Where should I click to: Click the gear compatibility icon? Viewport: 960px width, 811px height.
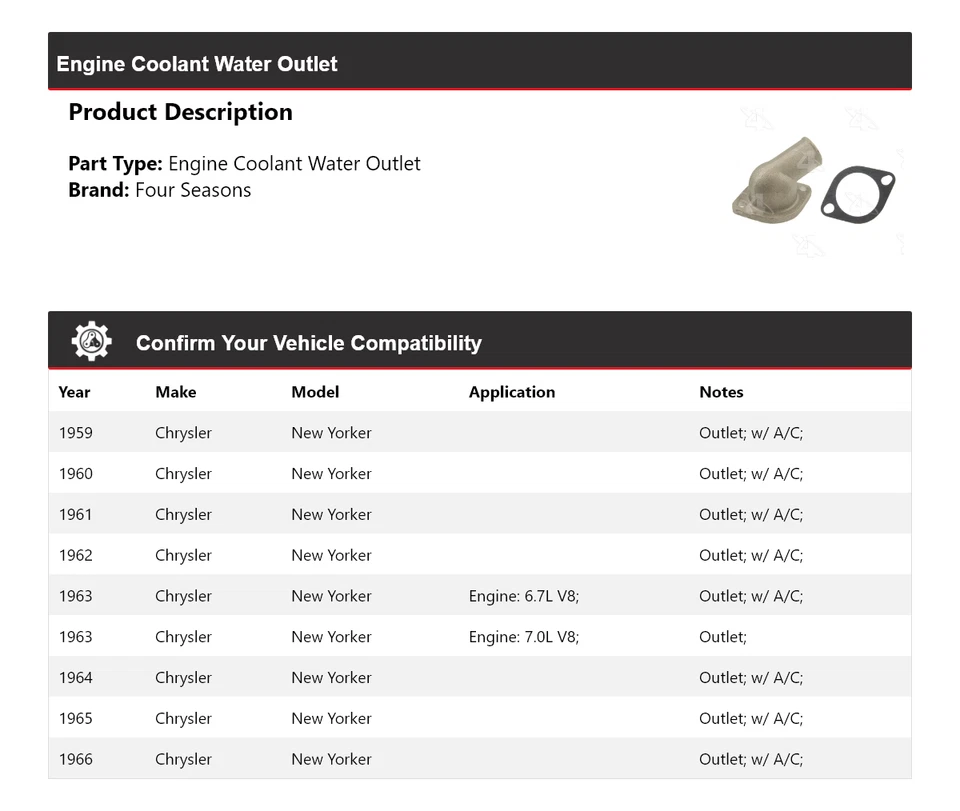click(x=91, y=340)
